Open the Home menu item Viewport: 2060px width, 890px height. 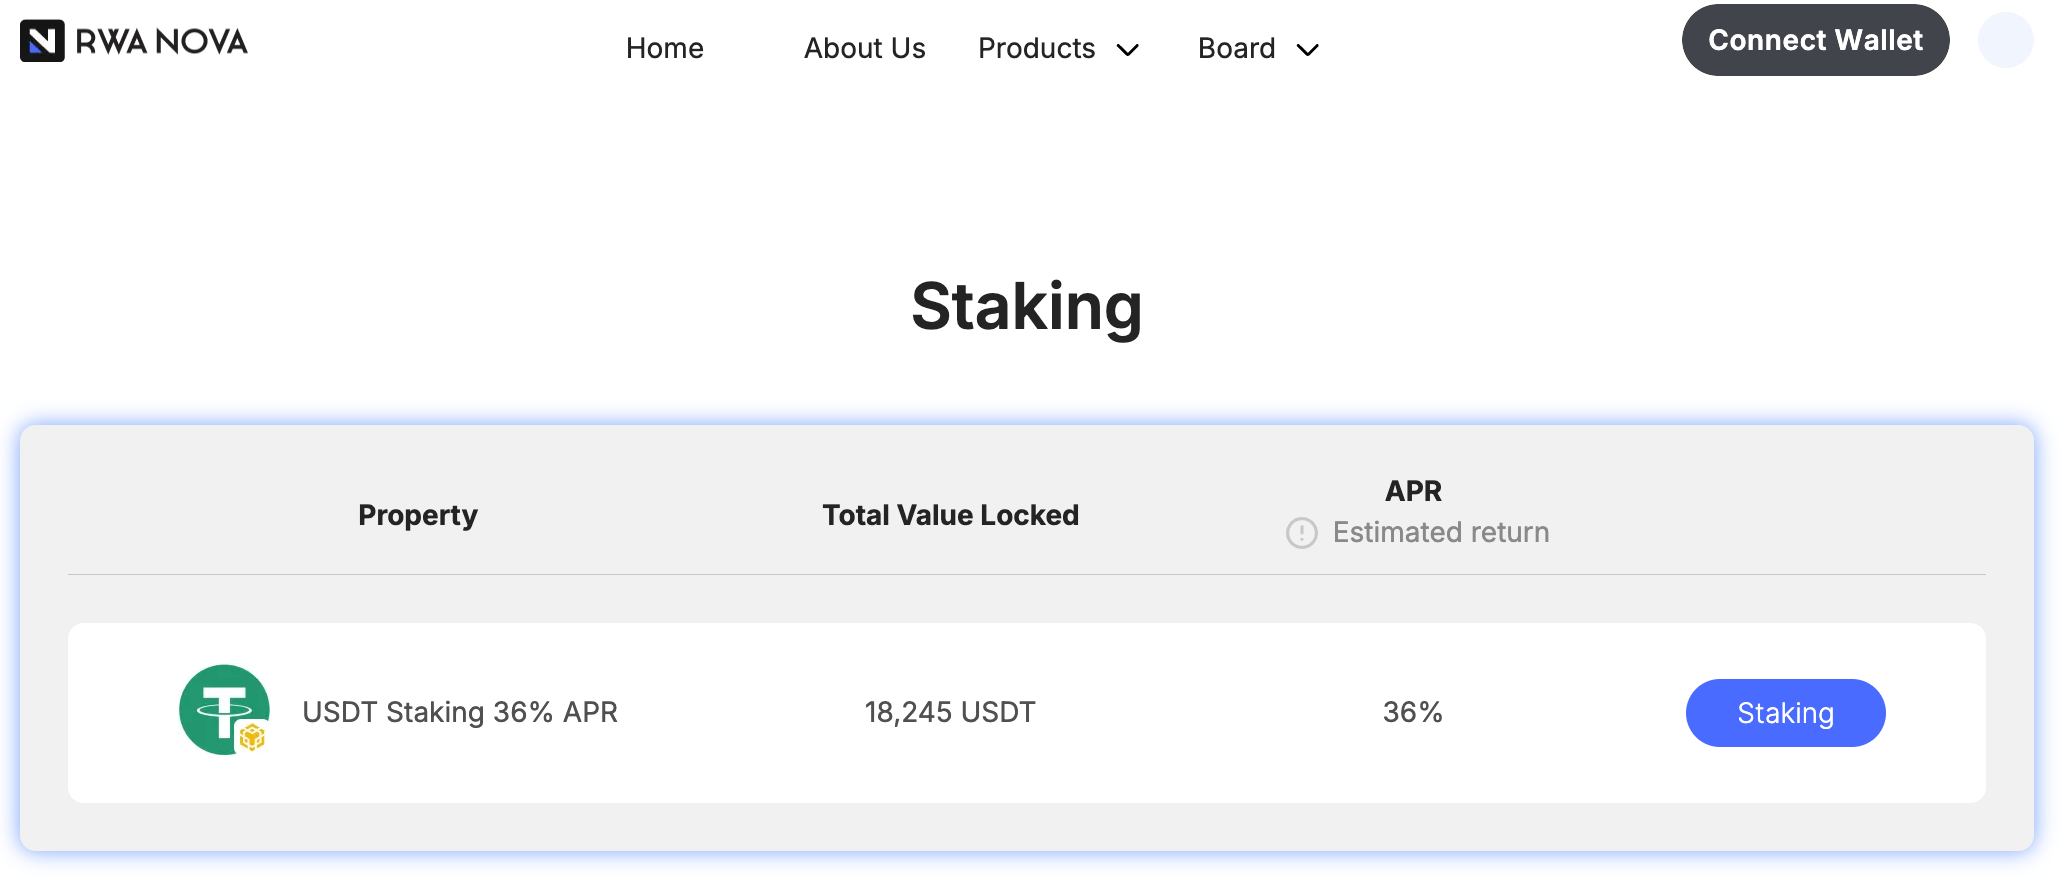click(664, 48)
